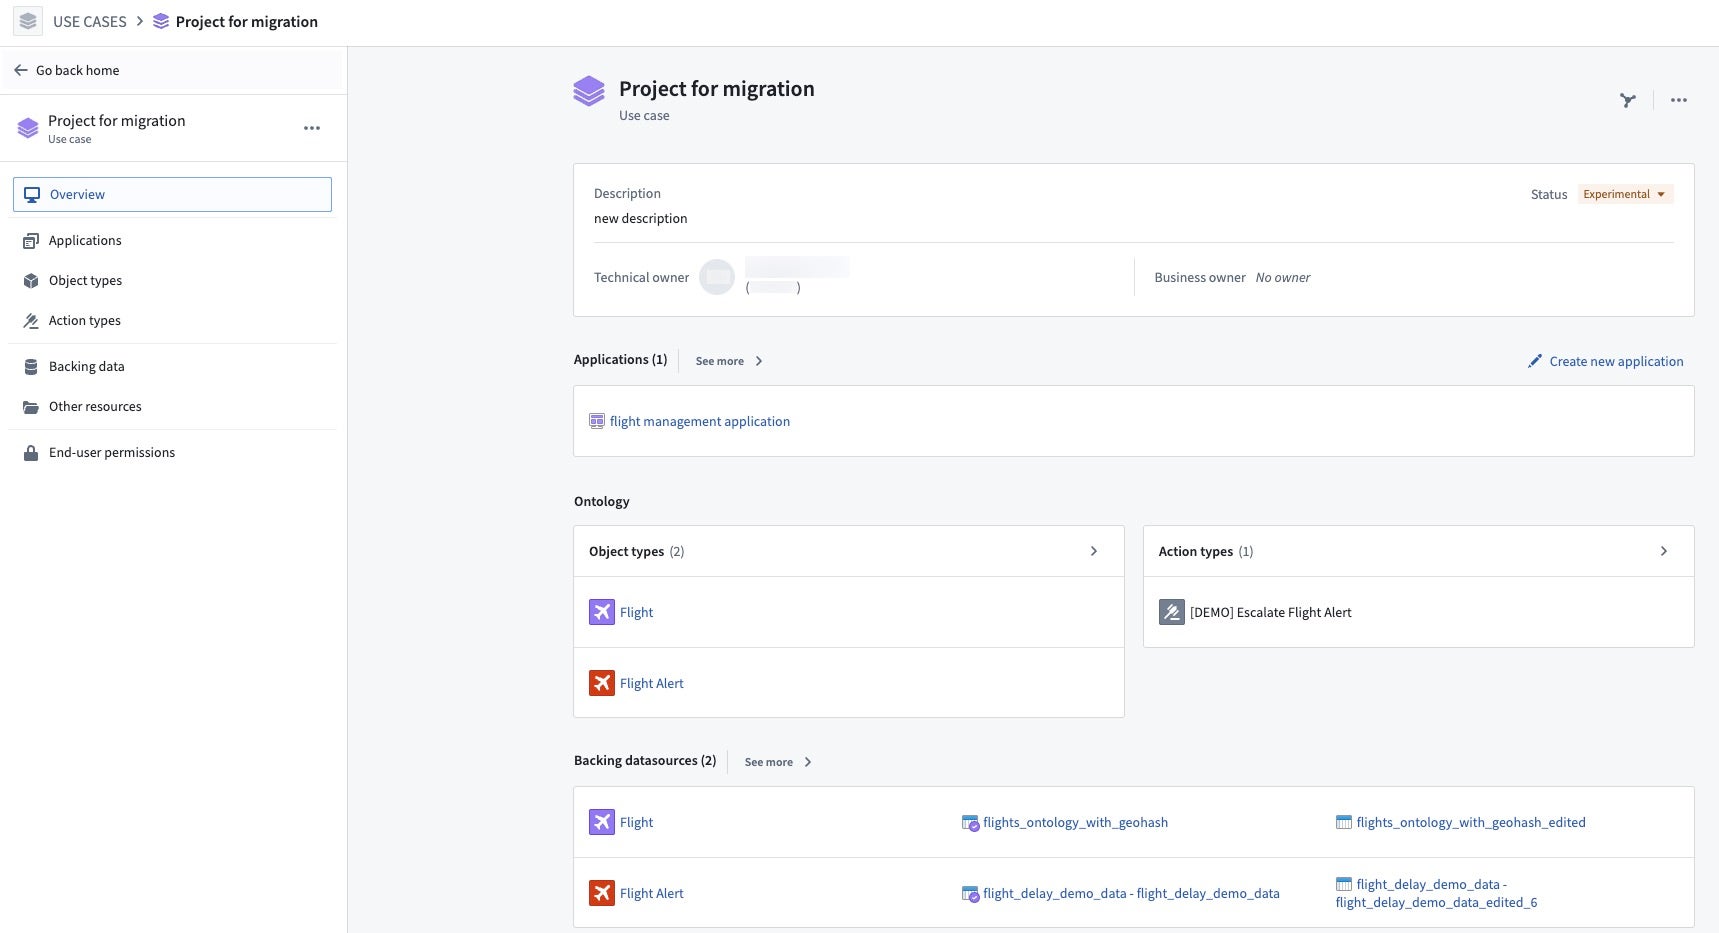Click the technical owner avatar

pyautogui.click(x=717, y=277)
